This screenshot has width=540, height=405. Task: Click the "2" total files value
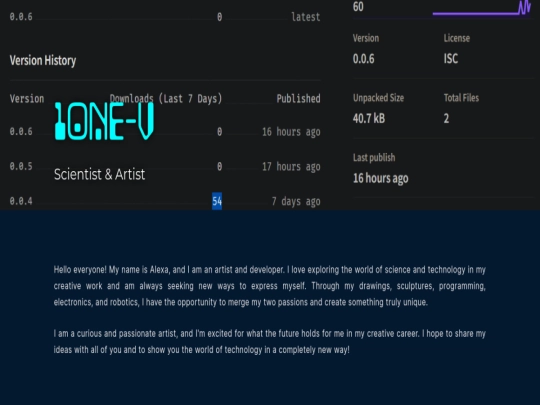446,118
